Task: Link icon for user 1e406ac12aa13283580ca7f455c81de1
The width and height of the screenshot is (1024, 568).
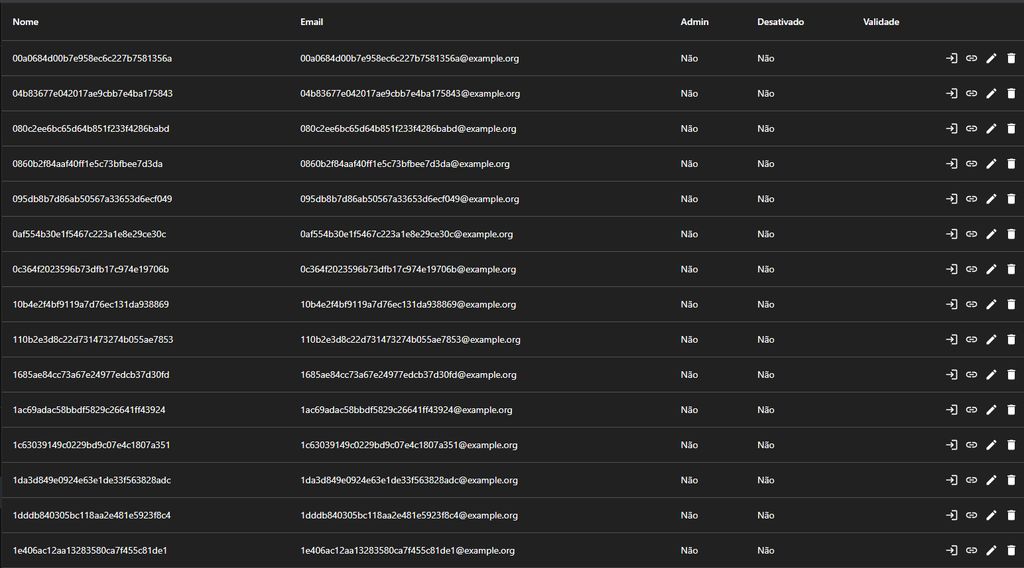Action: [x=972, y=550]
